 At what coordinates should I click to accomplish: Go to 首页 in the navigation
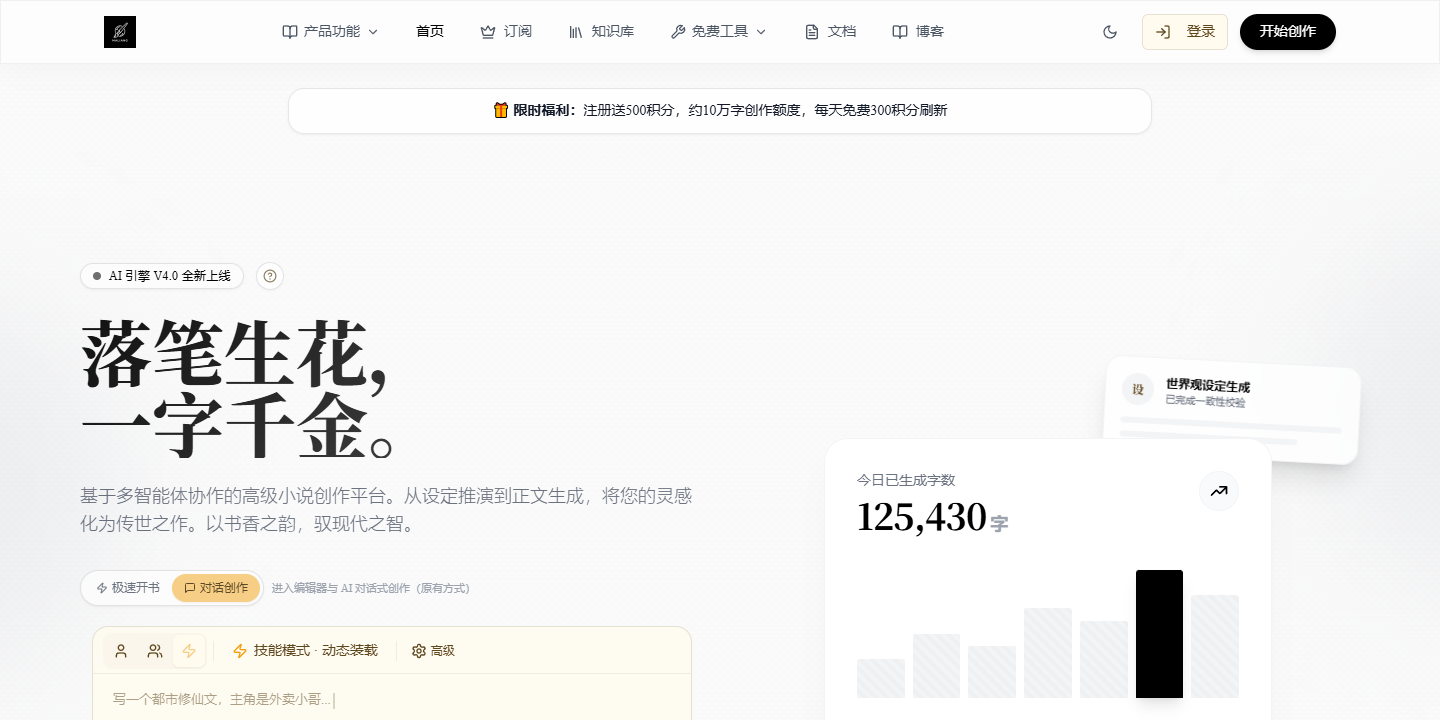tap(430, 32)
